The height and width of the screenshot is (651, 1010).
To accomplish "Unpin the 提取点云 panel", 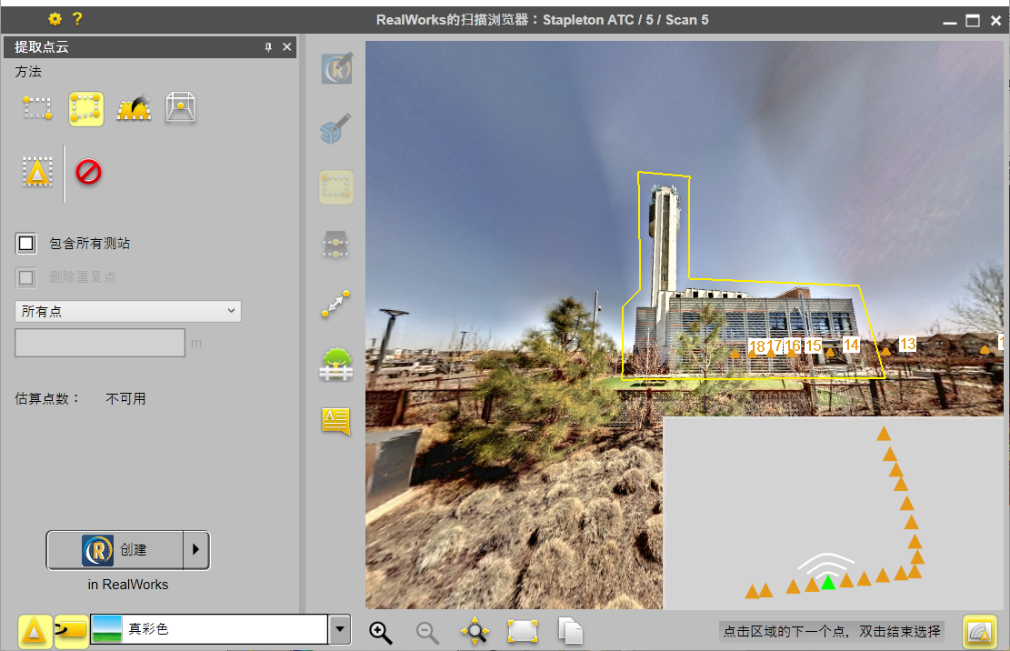I will (x=269, y=46).
